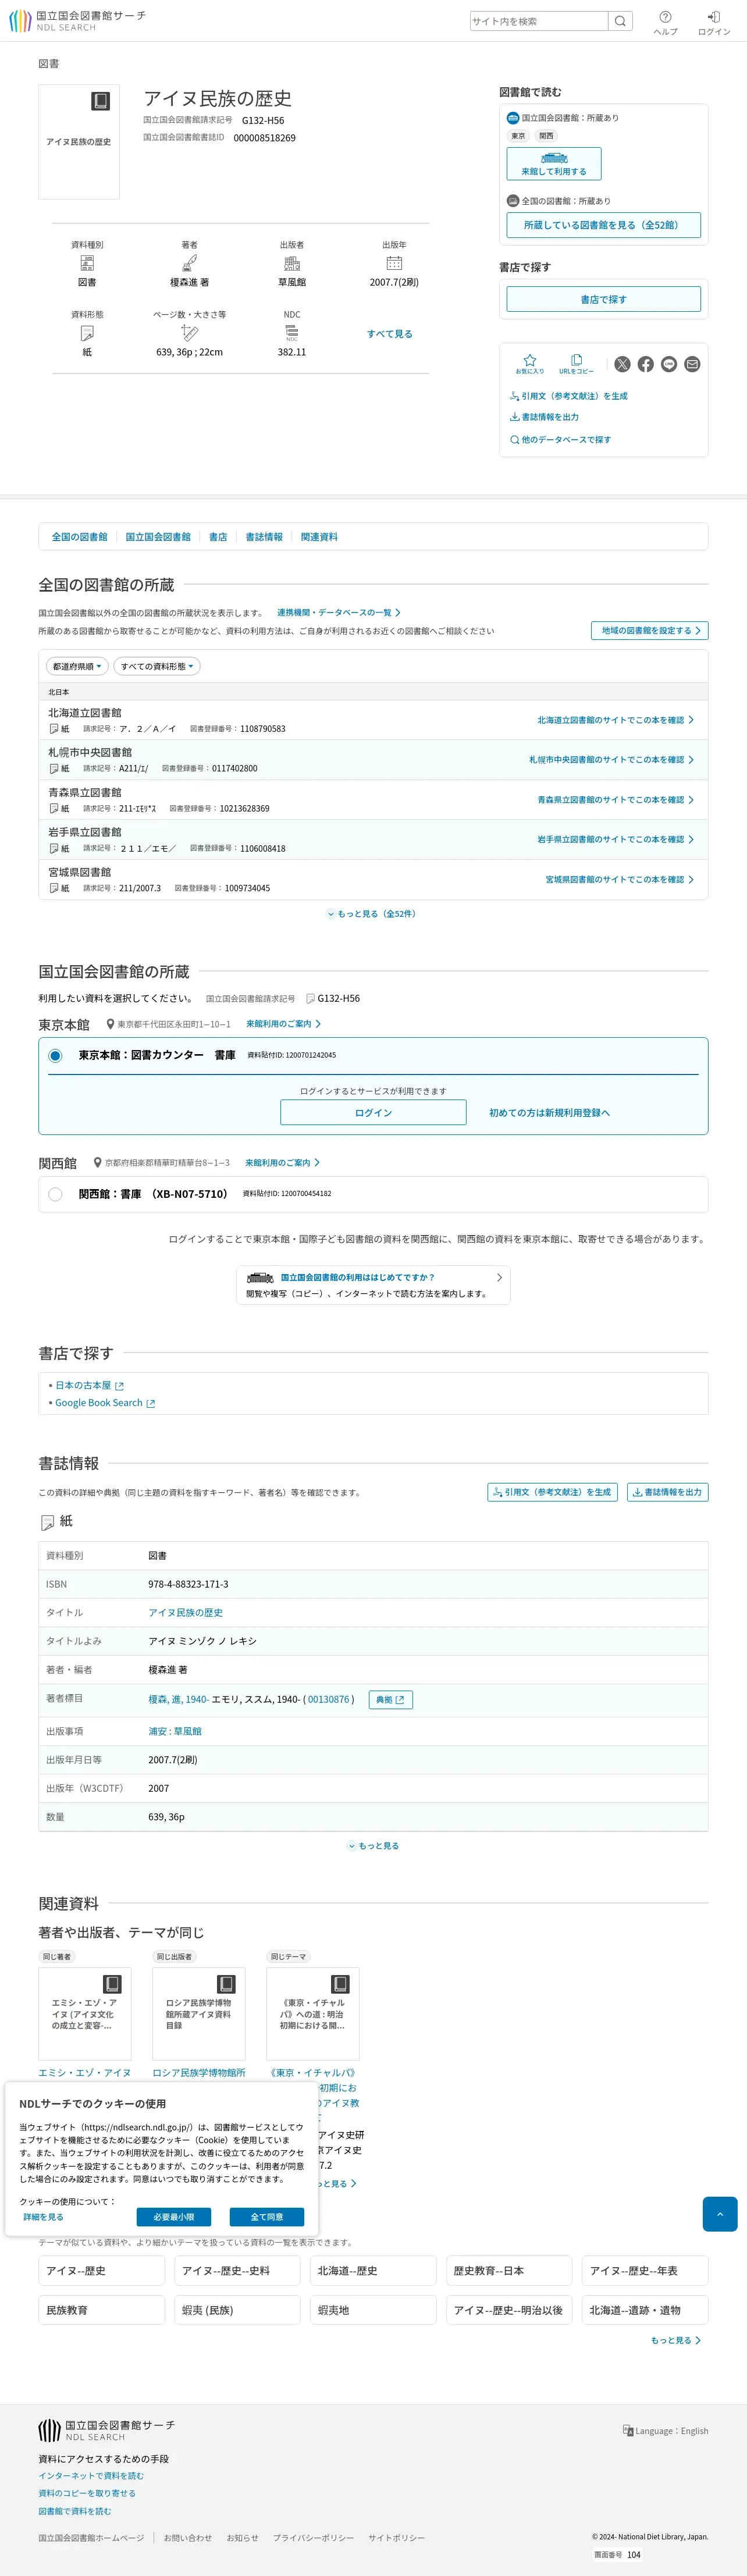Click the large ログイン button

pyautogui.click(x=373, y=1112)
